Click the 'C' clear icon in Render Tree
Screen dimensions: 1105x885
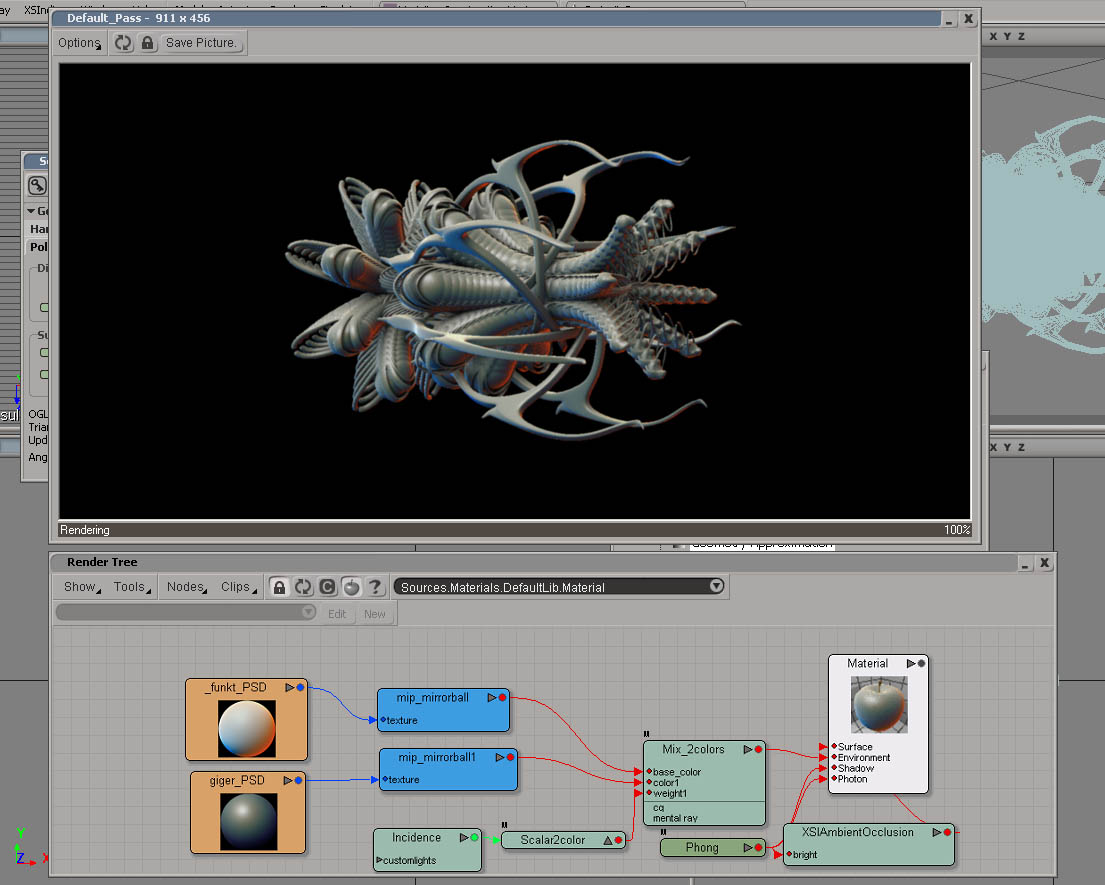327,587
